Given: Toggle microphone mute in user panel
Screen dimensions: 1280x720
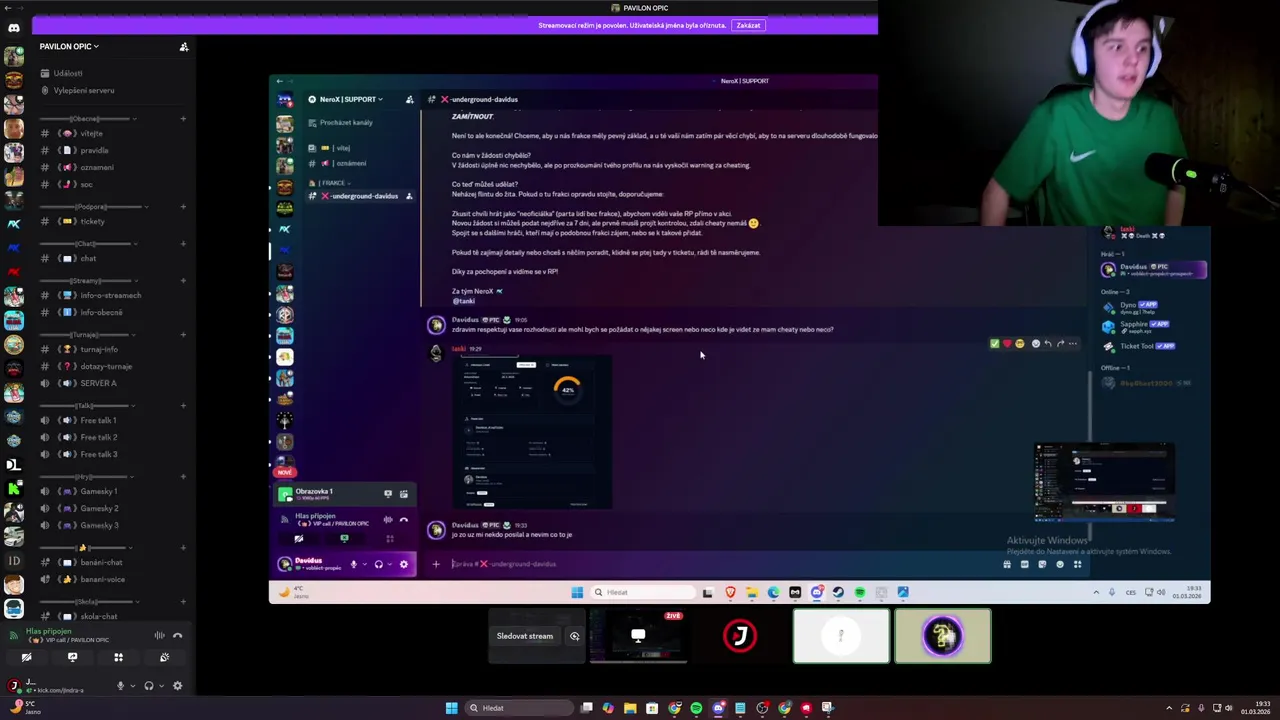Looking at the screenshot, I should click(120, 686).
